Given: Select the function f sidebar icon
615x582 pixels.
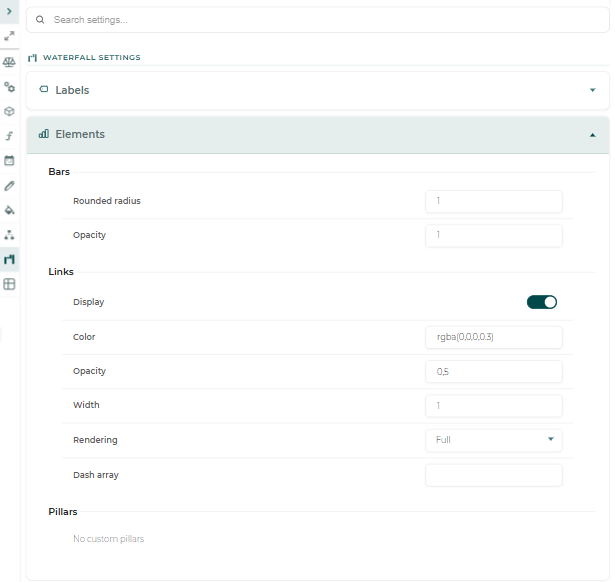Looking at the screenshot, I should pyautogui.click(x=9, y=136).
